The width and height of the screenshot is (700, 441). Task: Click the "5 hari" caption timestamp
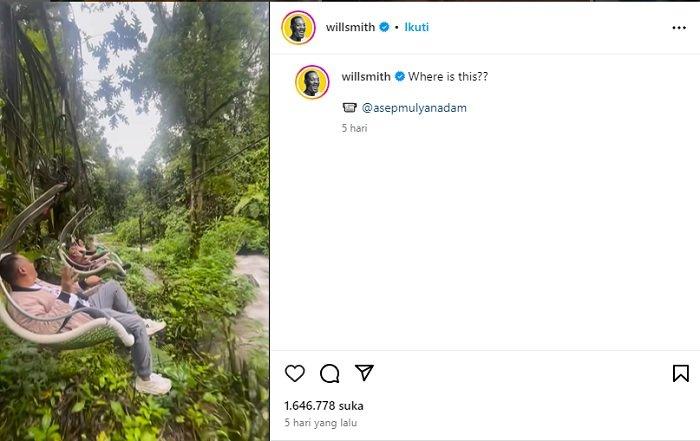[x=354, y=128]
